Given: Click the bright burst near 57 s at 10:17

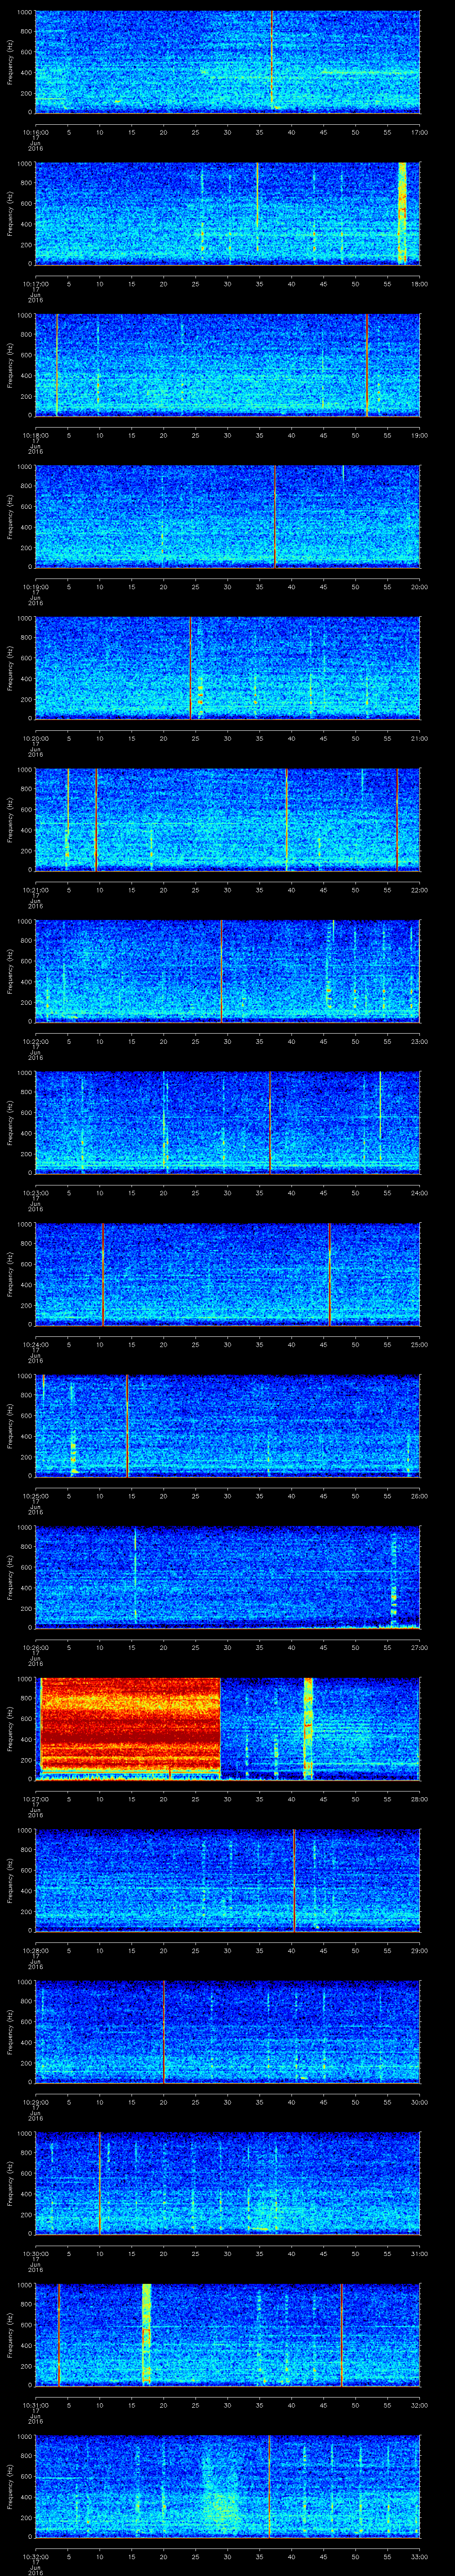Looking at the screenshot, I should pyautogui.click(x=402, y=213).
